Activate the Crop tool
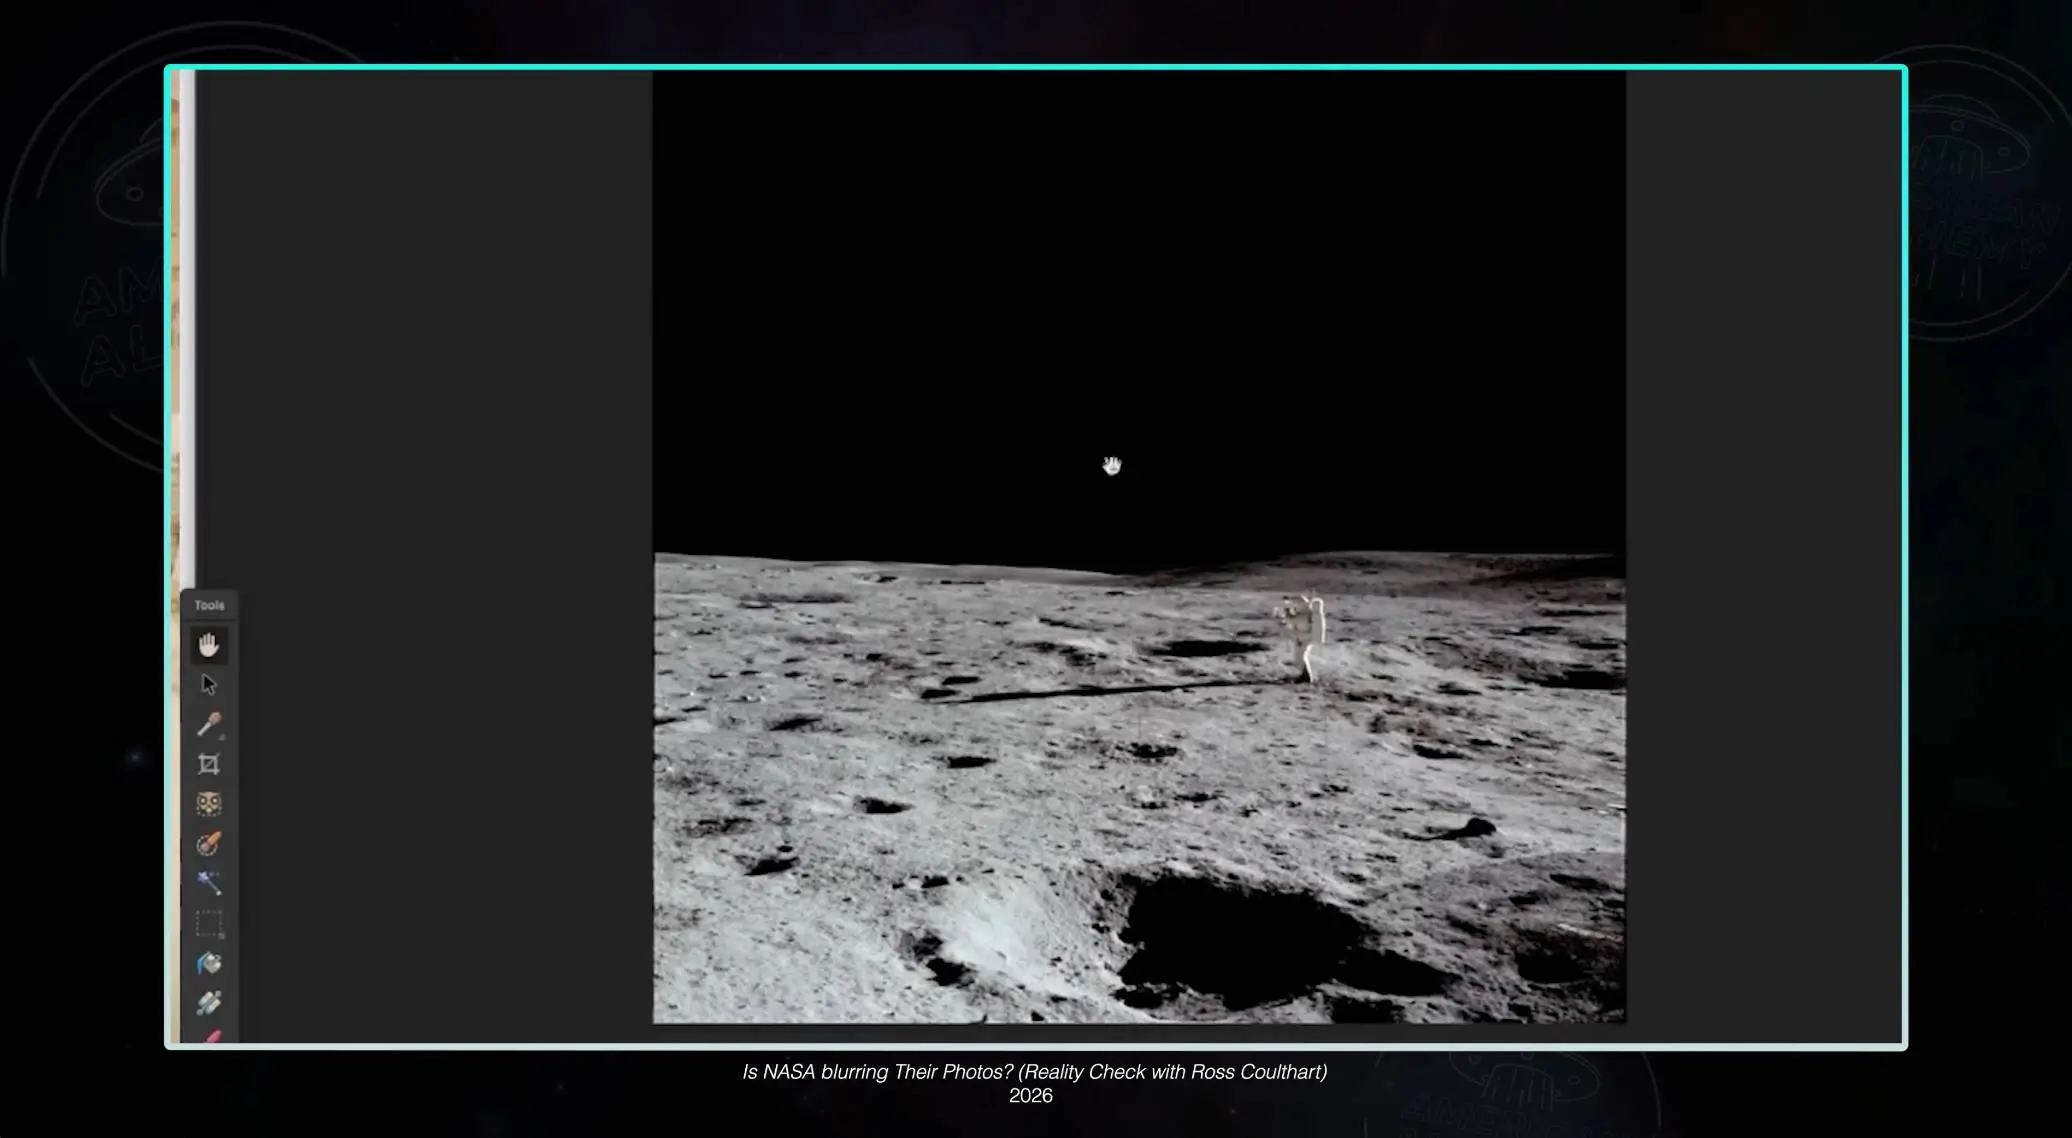This screenshot has width=2072, height=1138. pos(208,764)
